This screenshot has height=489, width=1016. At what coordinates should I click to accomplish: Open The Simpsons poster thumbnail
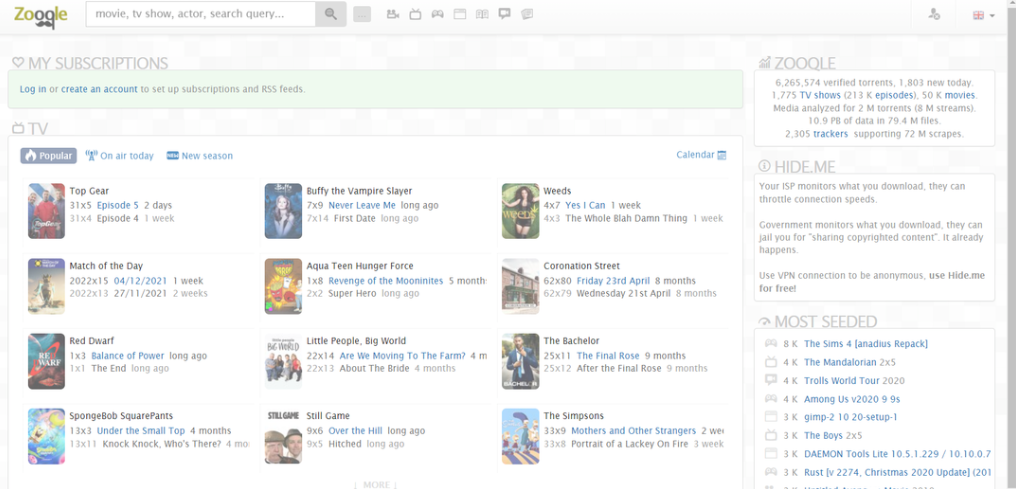coord(520,436)
